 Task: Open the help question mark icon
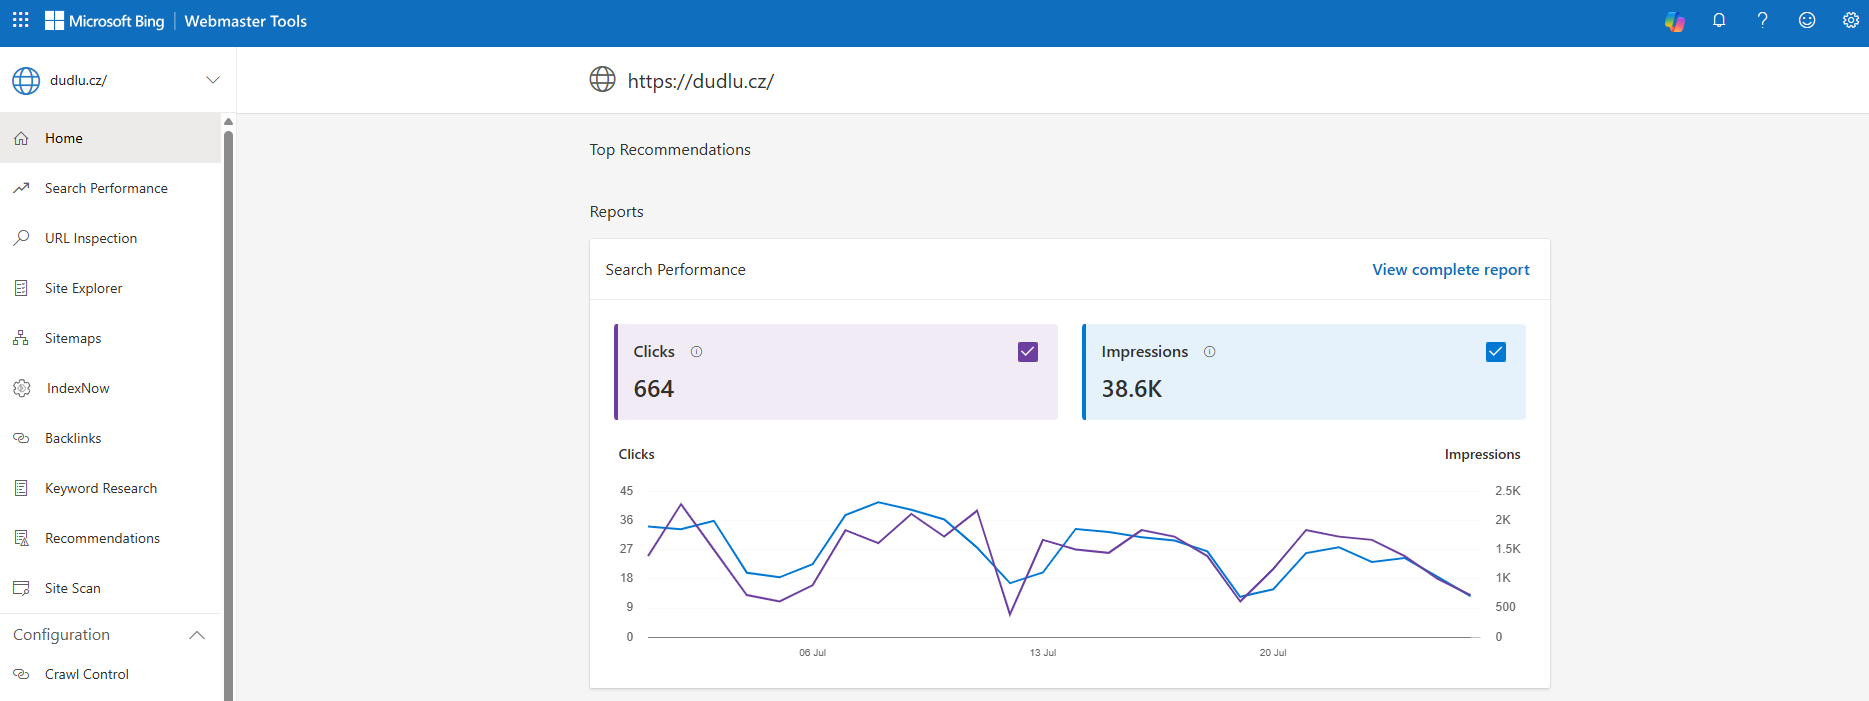[1763, 20]
